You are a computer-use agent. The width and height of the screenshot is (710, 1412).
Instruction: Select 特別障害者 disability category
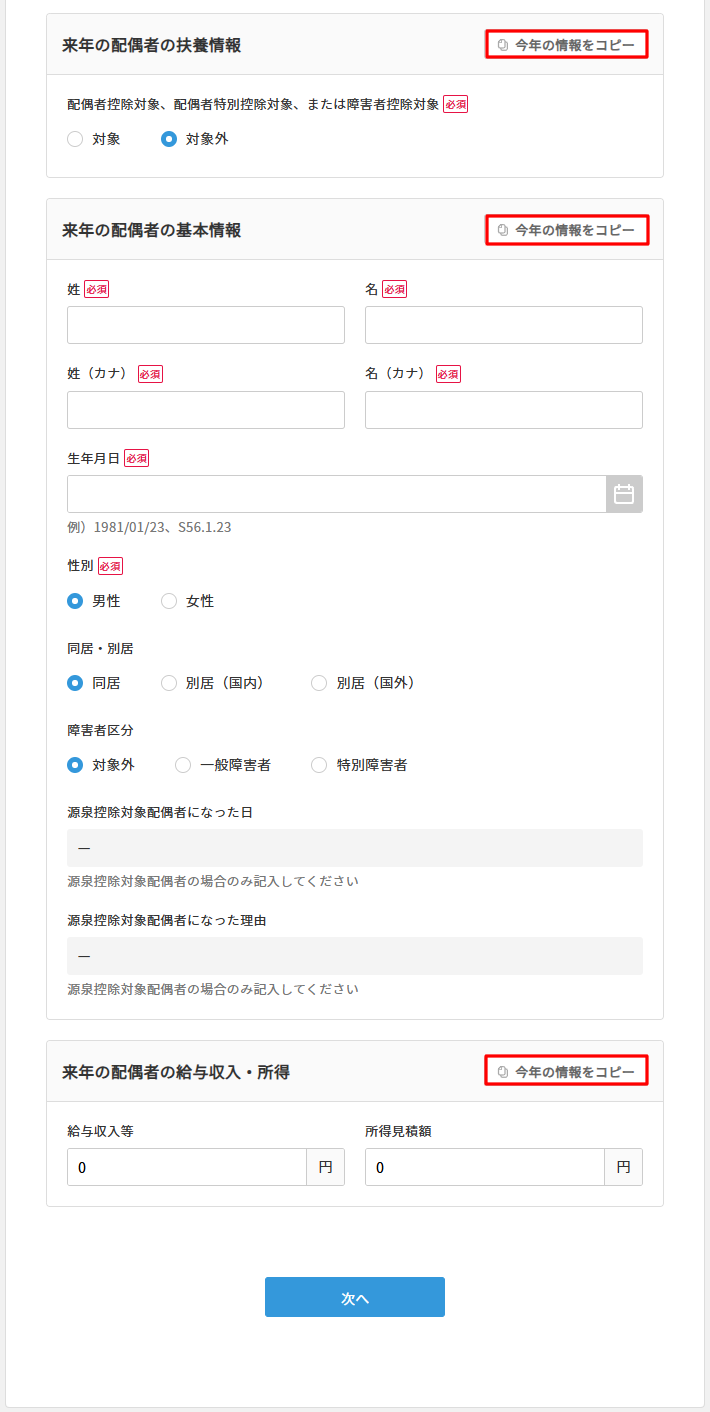tap(318, 765)
